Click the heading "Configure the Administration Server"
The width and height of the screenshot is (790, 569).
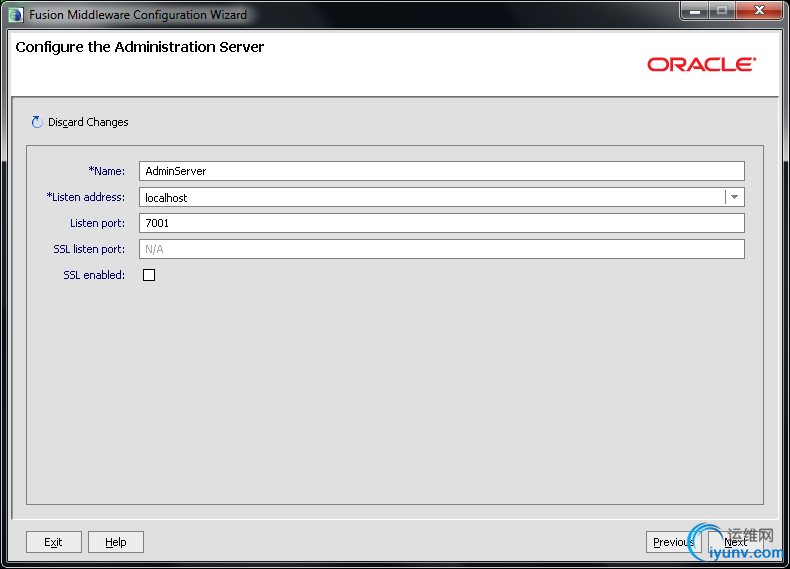pyautogui.click(x=140, y=47)
